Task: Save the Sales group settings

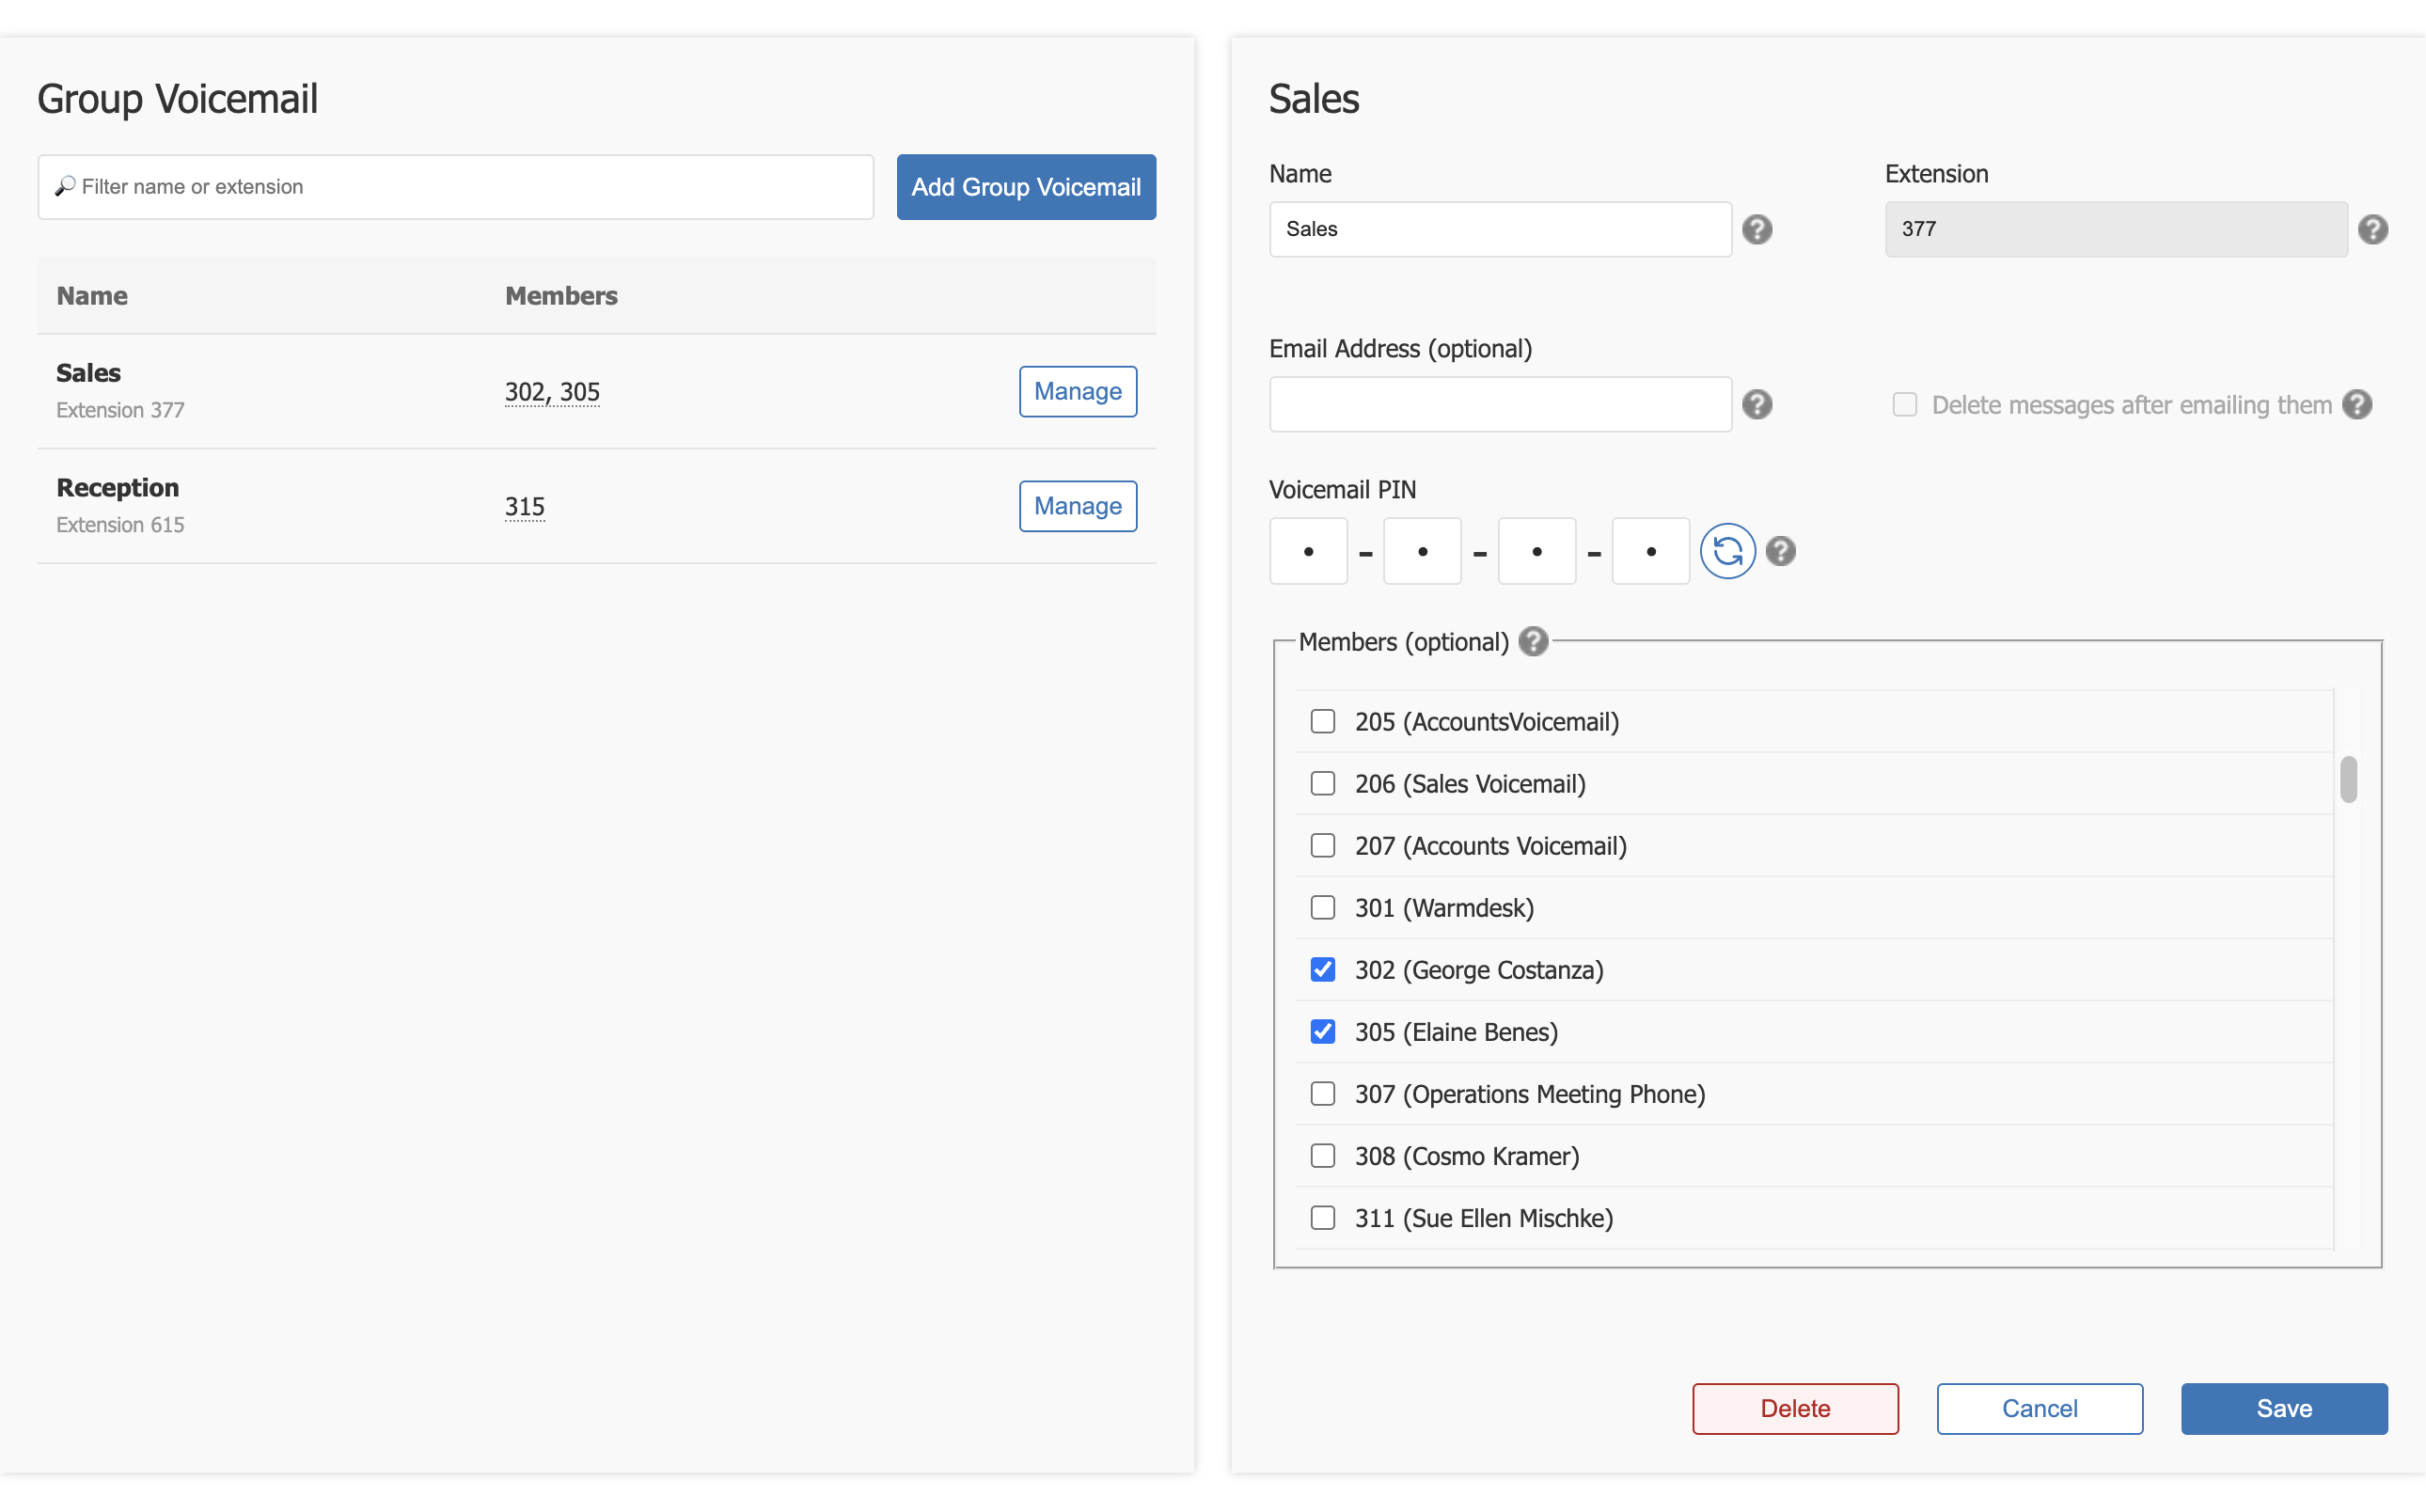Action: [x=2284, y=1409]
